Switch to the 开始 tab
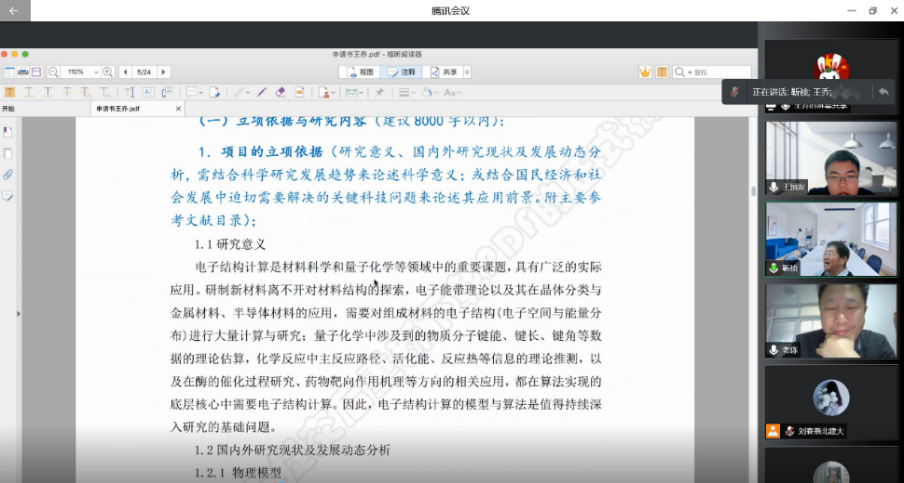 [9, 108]
